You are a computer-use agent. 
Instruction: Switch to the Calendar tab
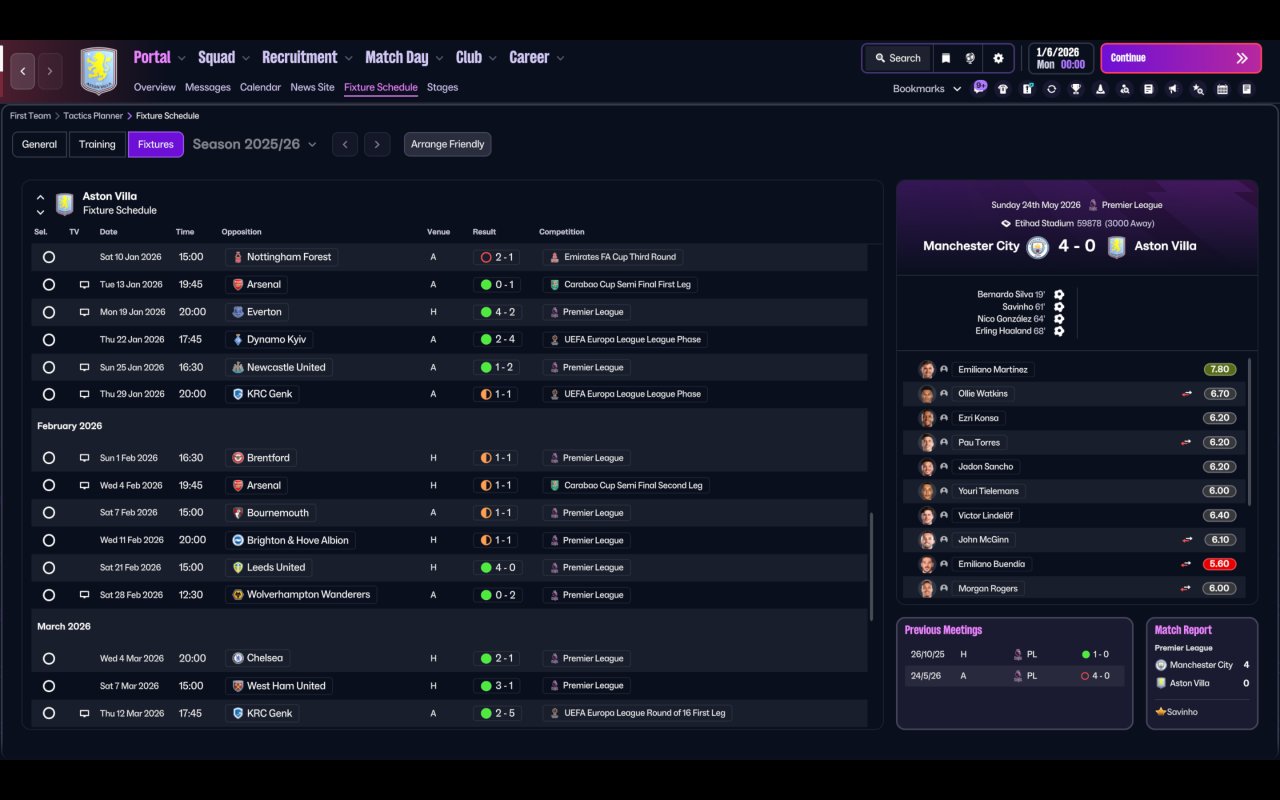tap(260, 87)
